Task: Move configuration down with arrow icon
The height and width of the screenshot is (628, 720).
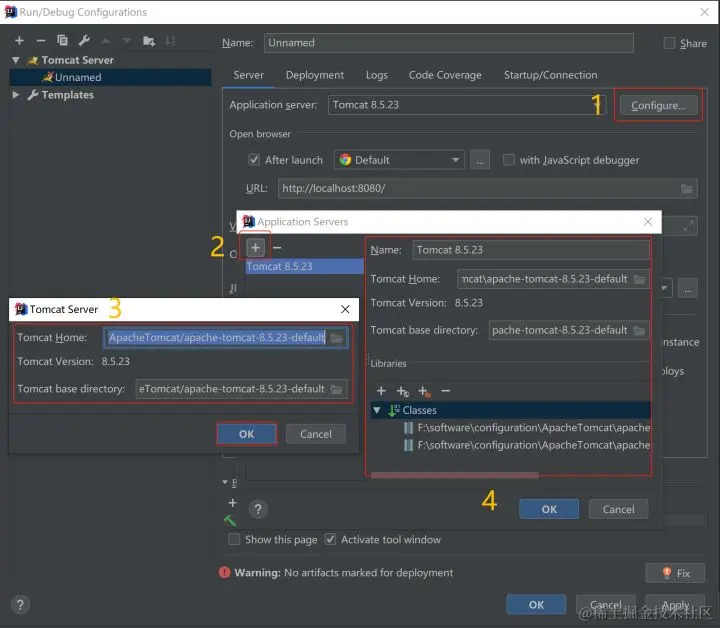Action: tap(127, 40)
